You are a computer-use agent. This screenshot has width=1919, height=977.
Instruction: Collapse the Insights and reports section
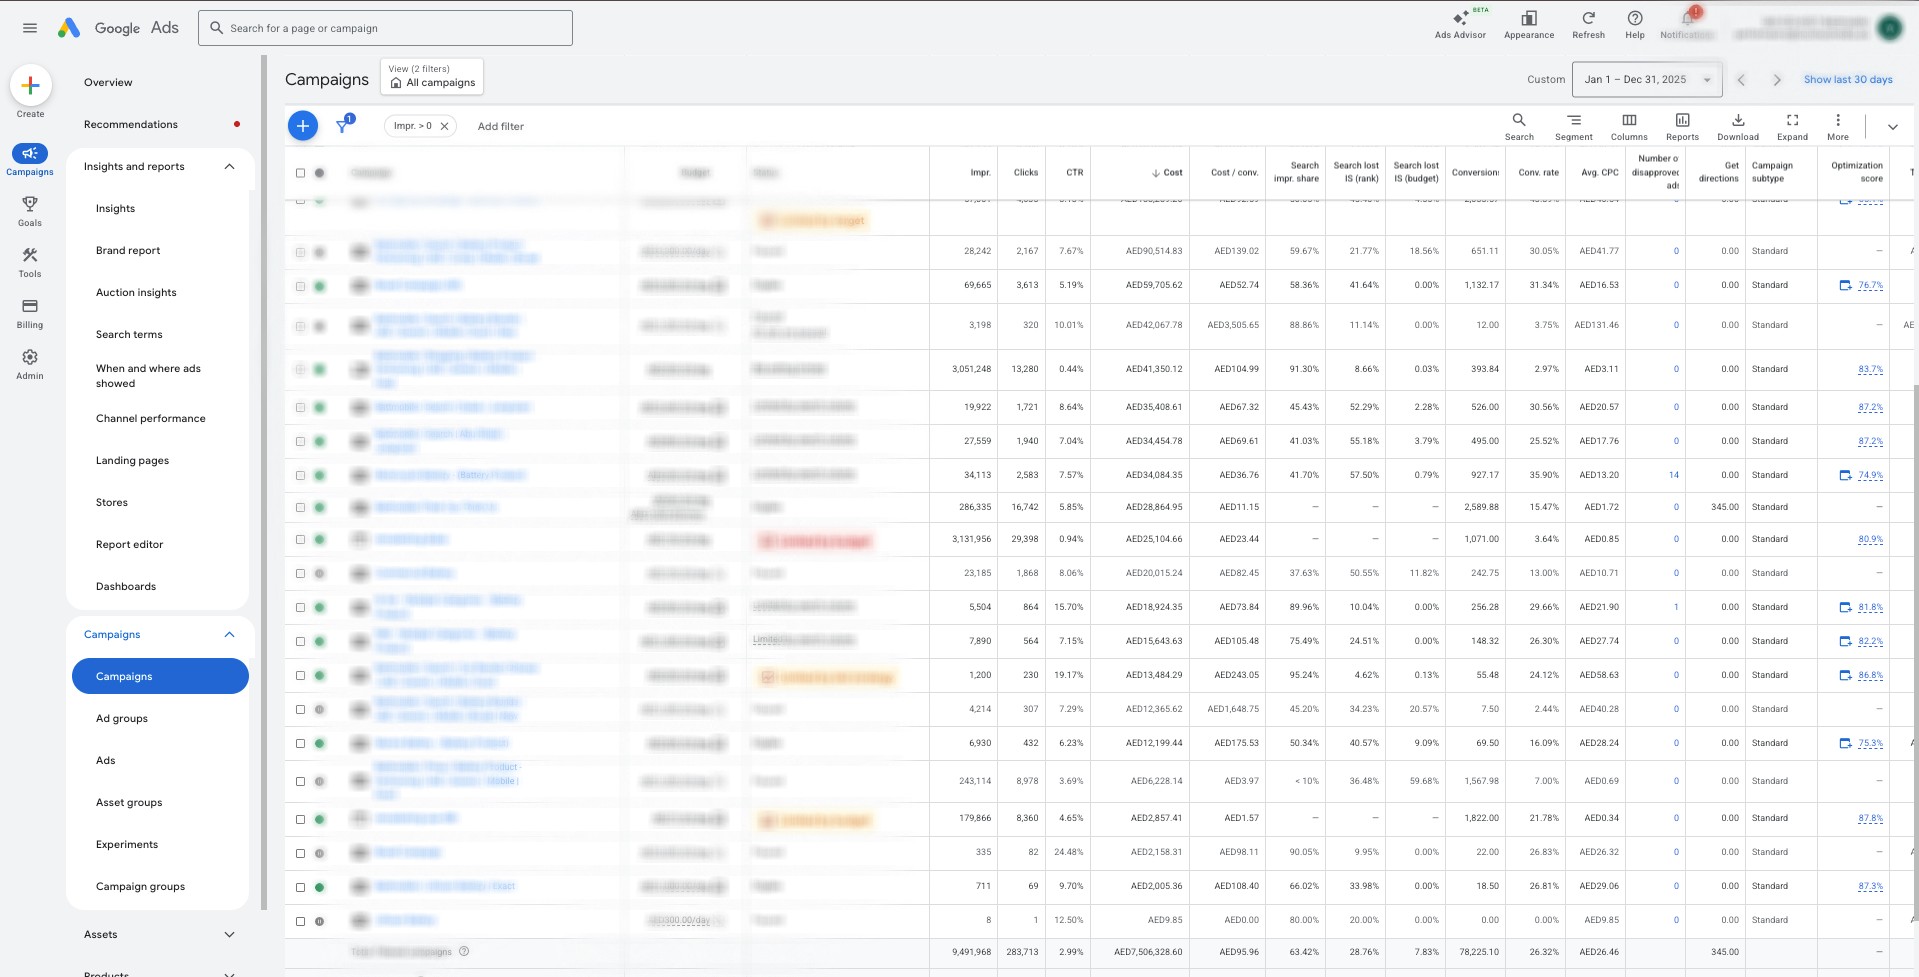pyautogui.click(x=229, y=167)
